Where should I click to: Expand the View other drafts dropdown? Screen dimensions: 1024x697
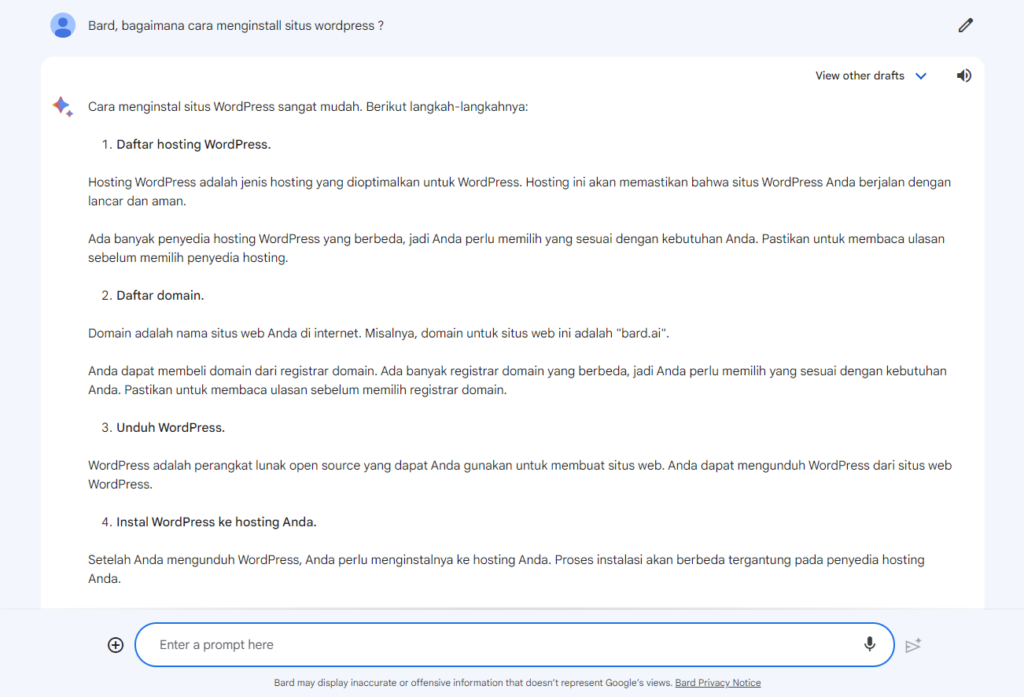(x=871, y=76)
